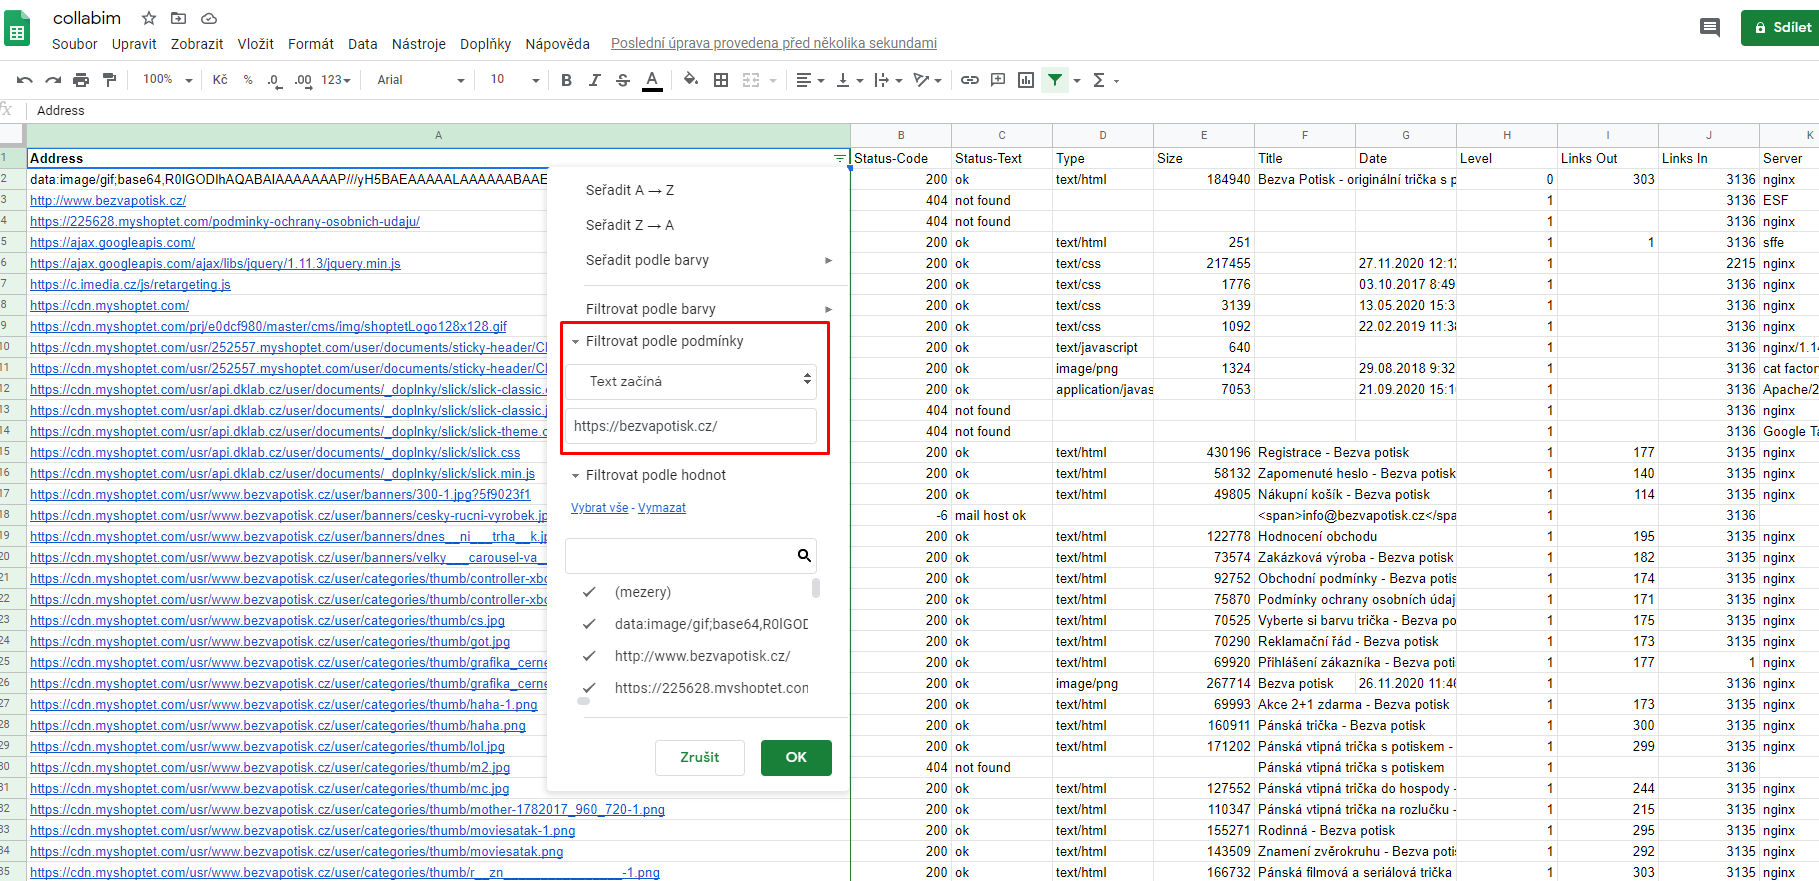Toggle italic formatting
Image resolution: width=1819 pixels, height=881 pixels.
[594, 80]
